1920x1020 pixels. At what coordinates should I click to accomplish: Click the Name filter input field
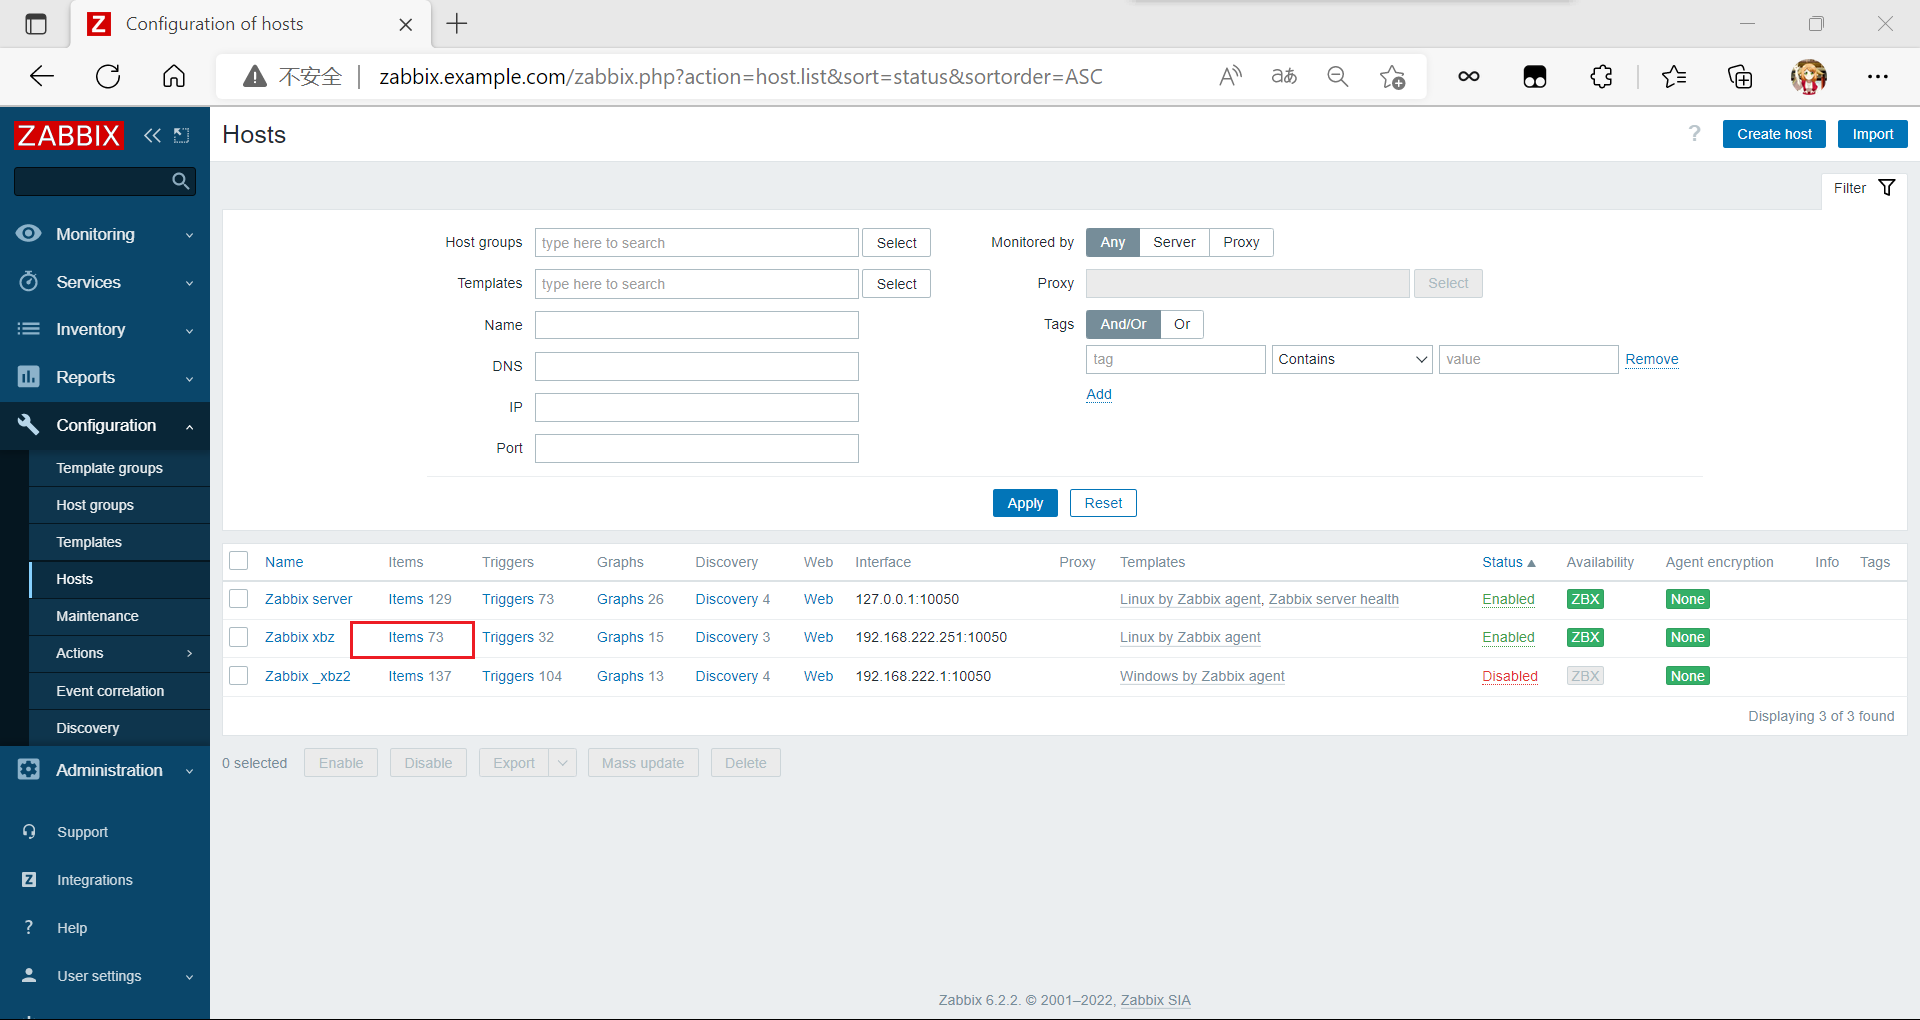pos(696,325)
